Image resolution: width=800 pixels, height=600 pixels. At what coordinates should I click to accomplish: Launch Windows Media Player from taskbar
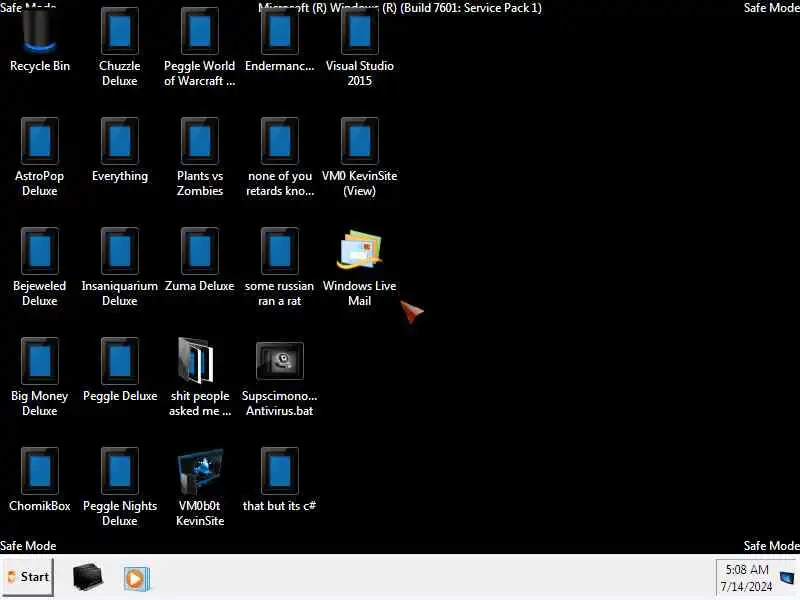tap(136, 579)
